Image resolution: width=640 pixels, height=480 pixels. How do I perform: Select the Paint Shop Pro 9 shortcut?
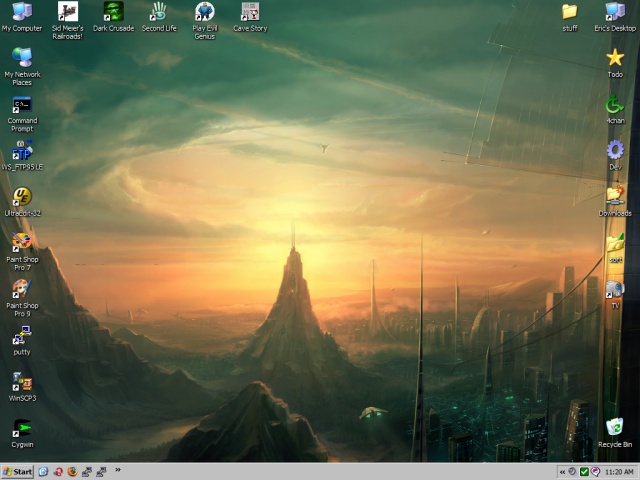pyautogui.click(x=22, y=298)
